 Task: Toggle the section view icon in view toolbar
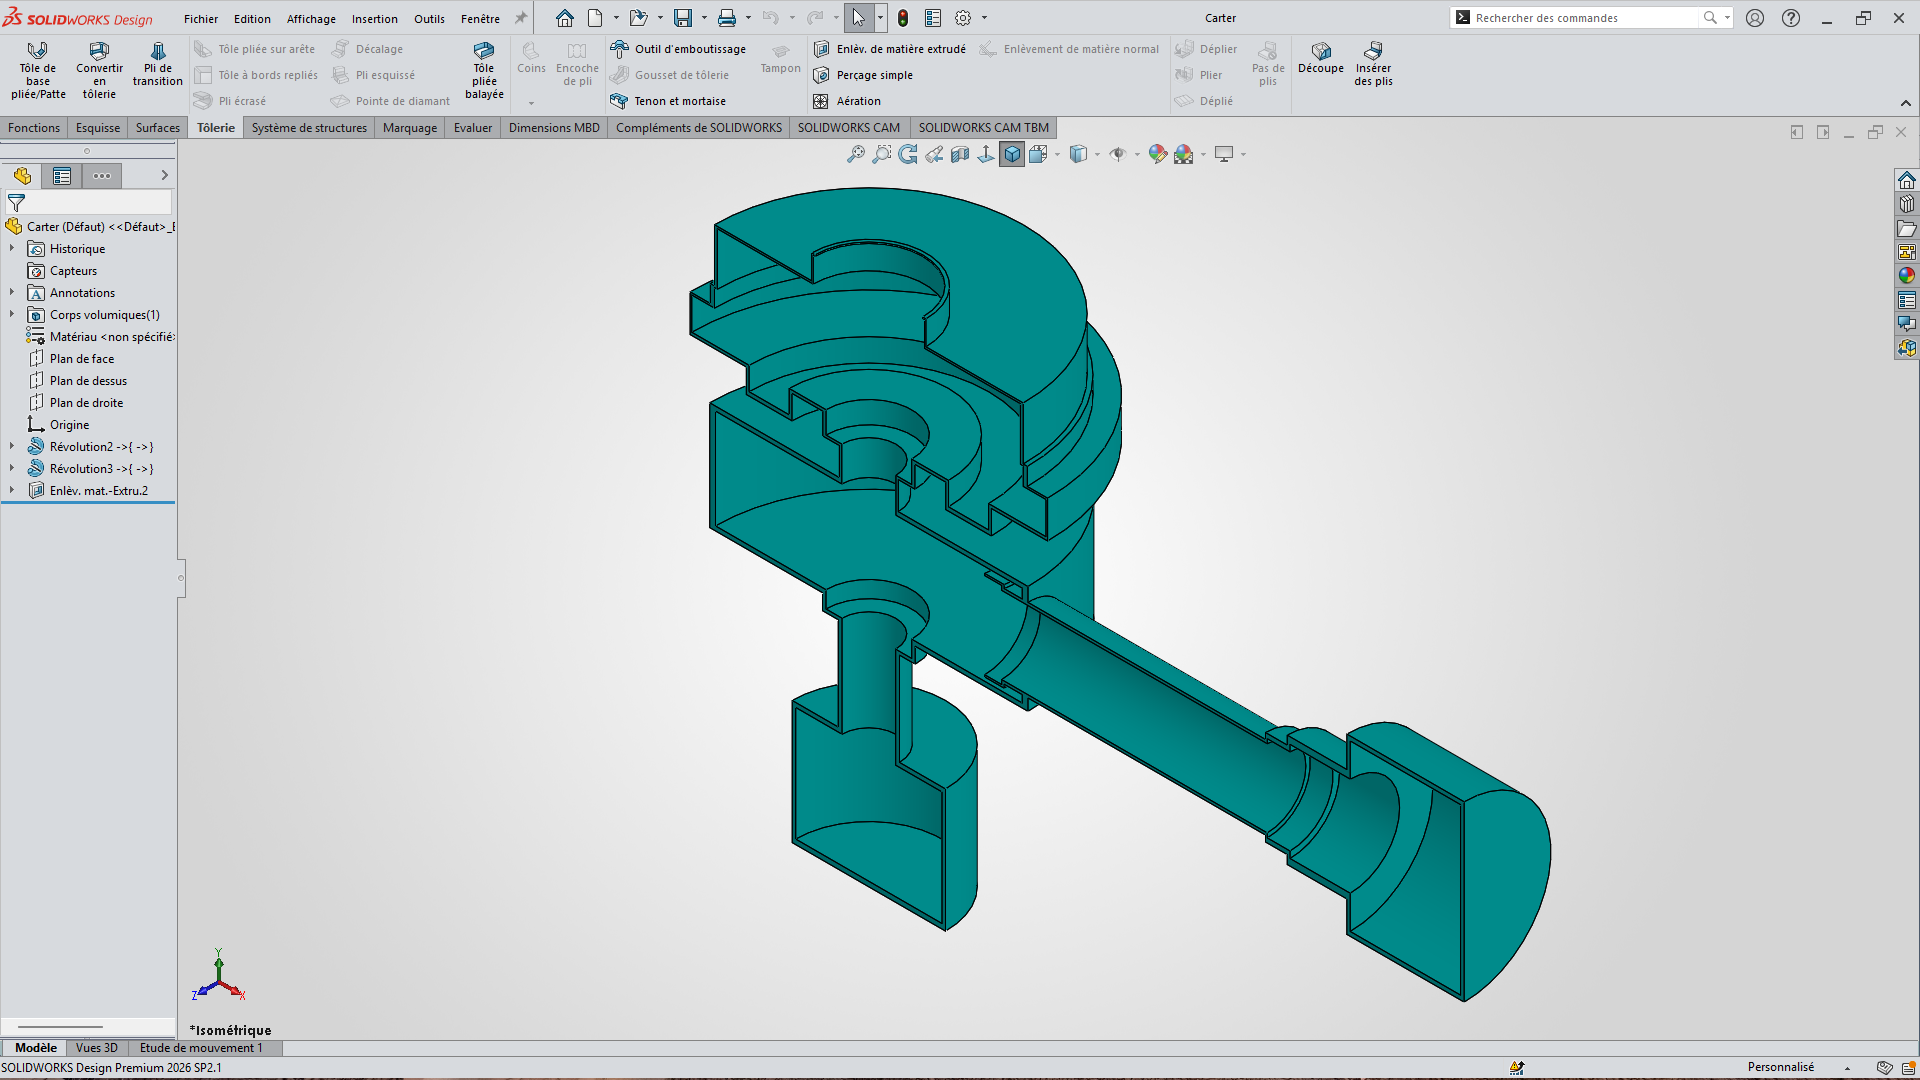coord(960,154)
